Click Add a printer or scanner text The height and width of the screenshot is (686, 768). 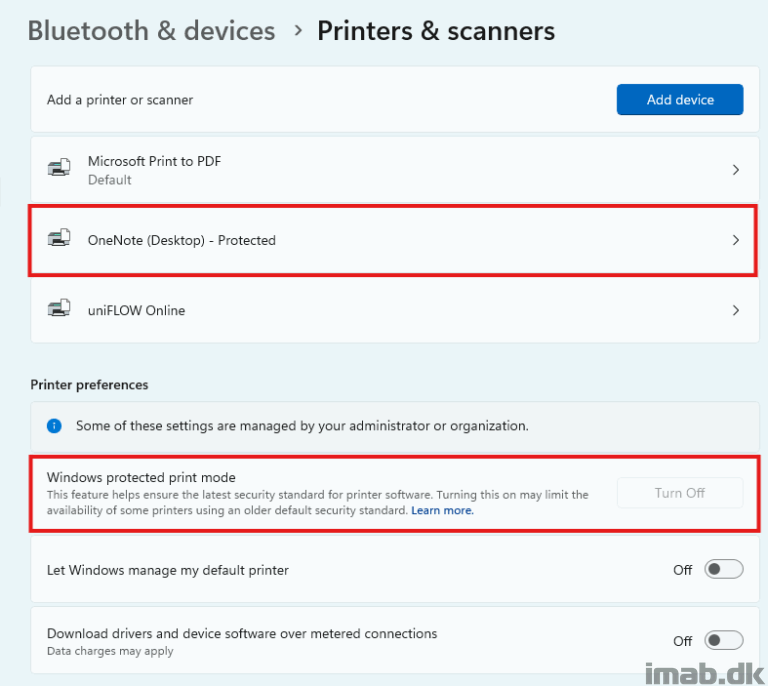click(120, 100)
